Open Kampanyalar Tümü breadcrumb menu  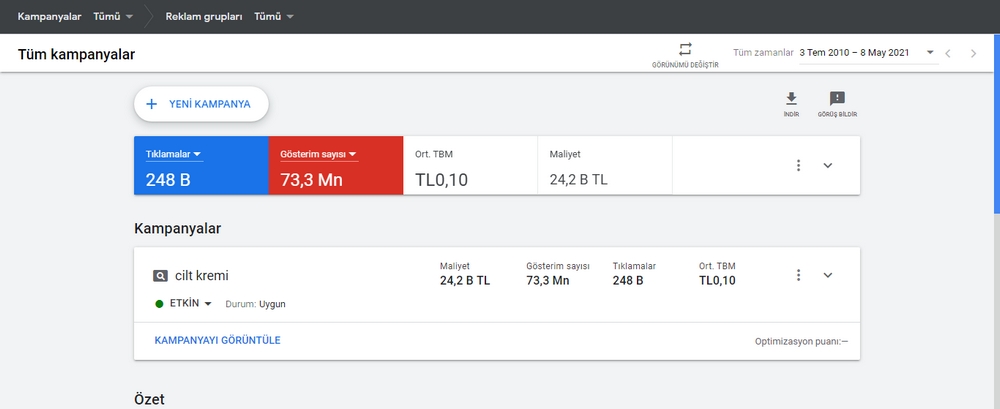point(113,17)
